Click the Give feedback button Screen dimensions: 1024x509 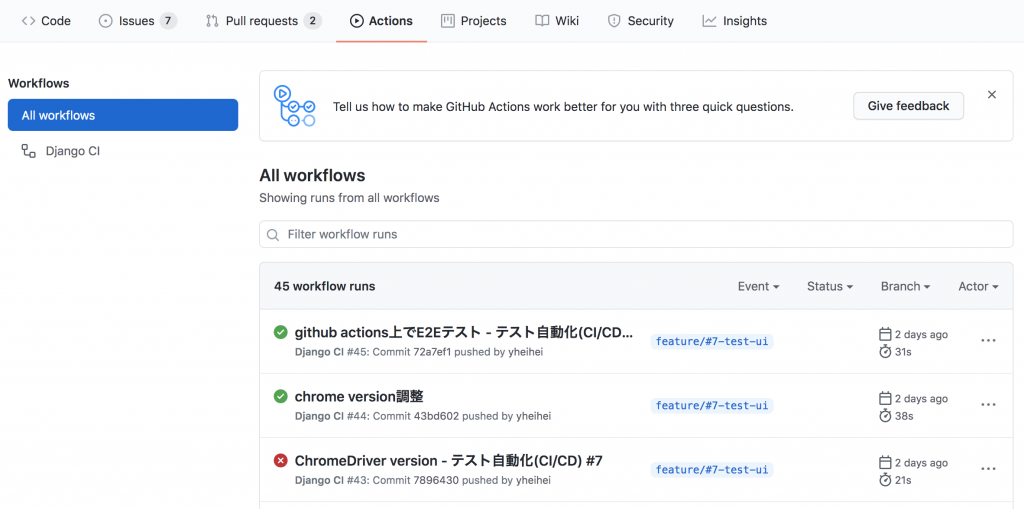[908, 106]
